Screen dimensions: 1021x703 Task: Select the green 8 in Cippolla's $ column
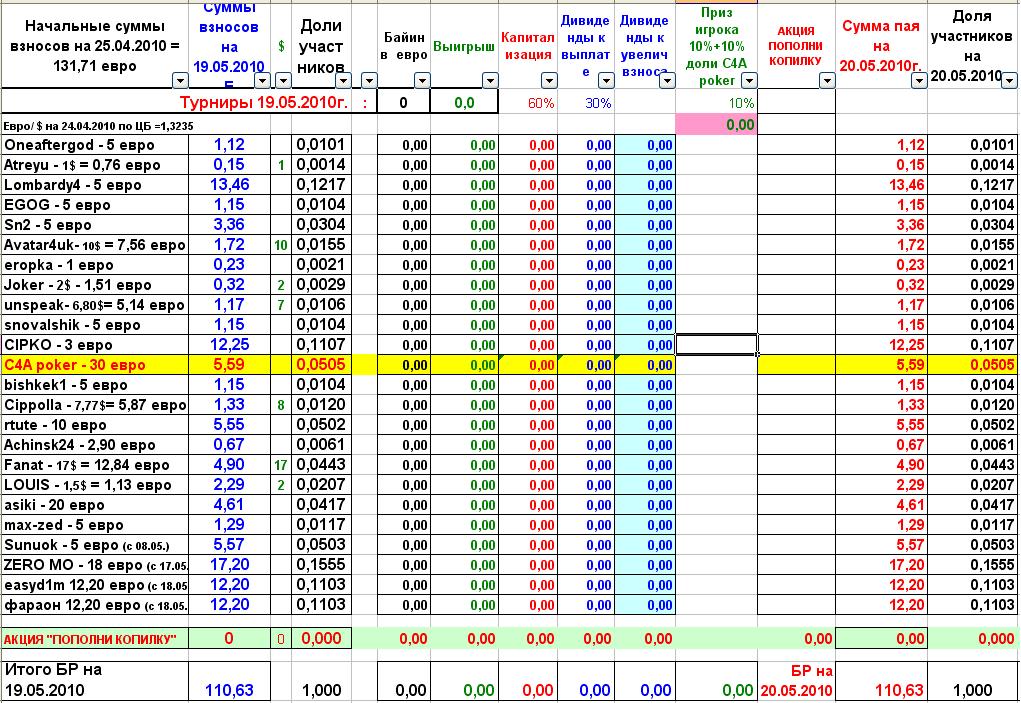pos(281,406)
